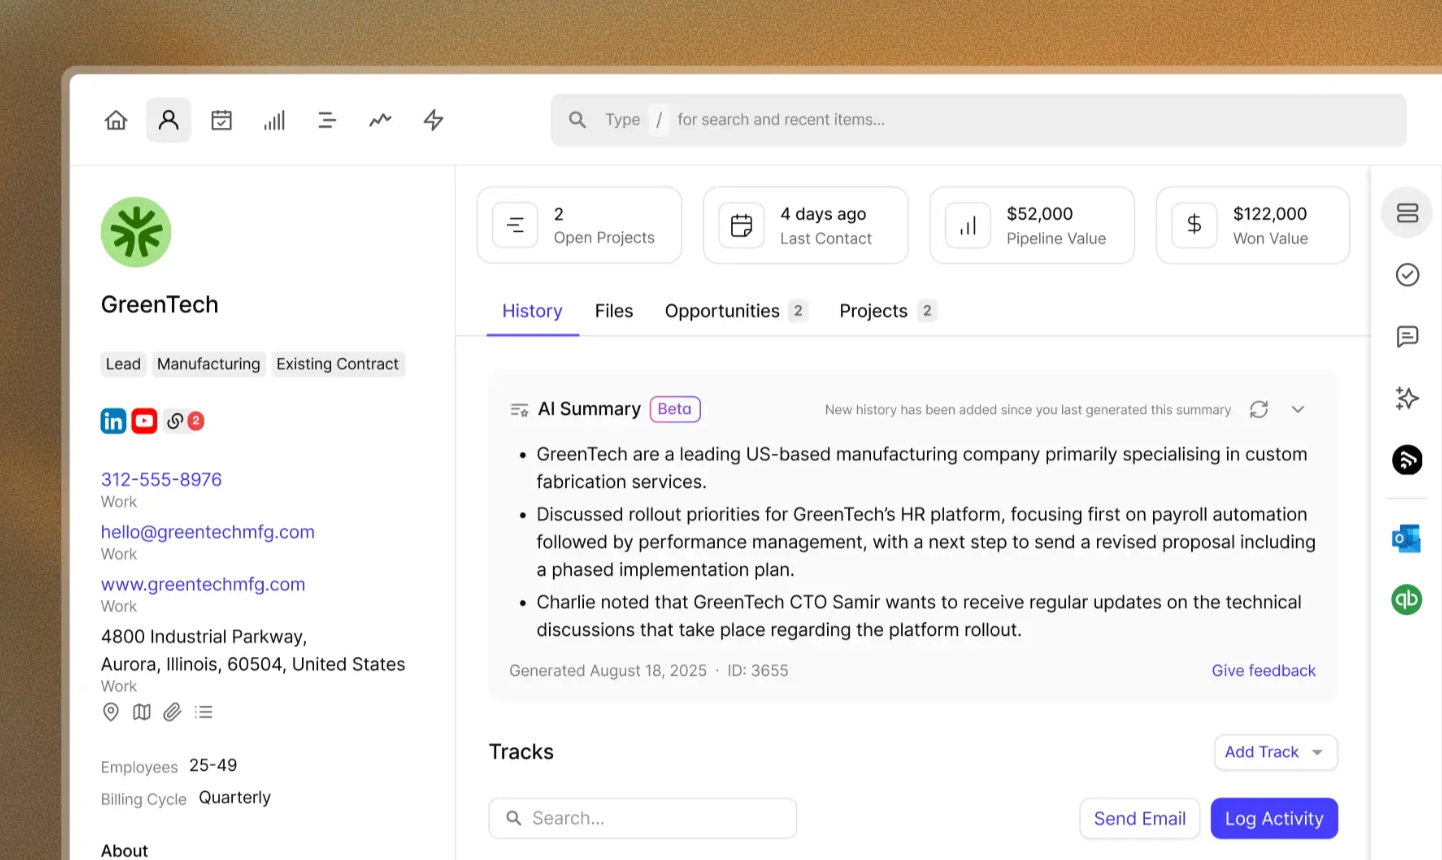1442x860 pixels.
Task: Click the AI Summary list-star icon
Action: click(519, 410)
